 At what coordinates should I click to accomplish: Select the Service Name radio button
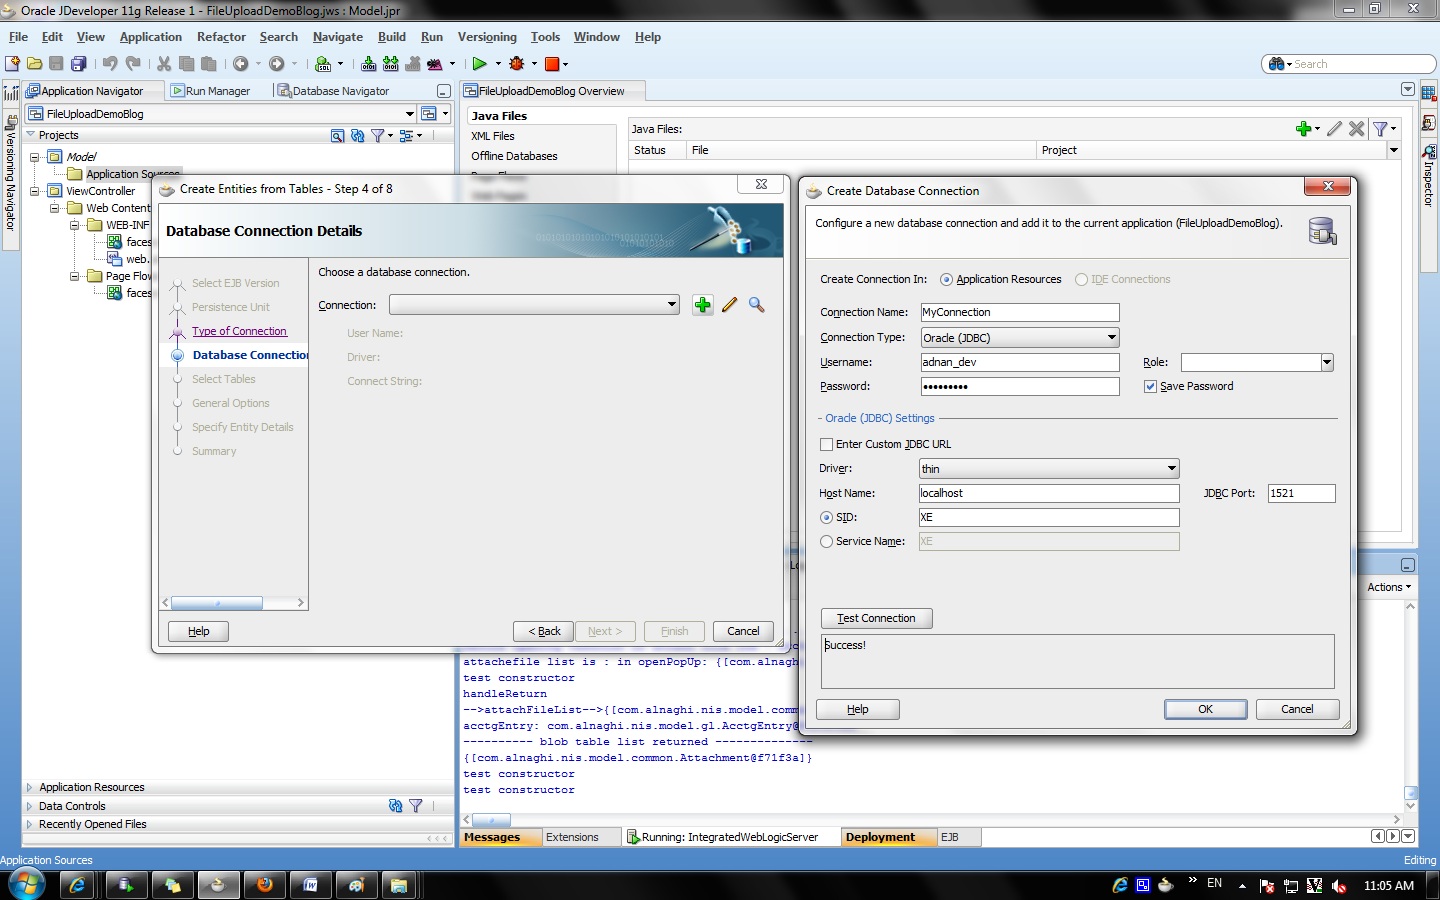826,542
